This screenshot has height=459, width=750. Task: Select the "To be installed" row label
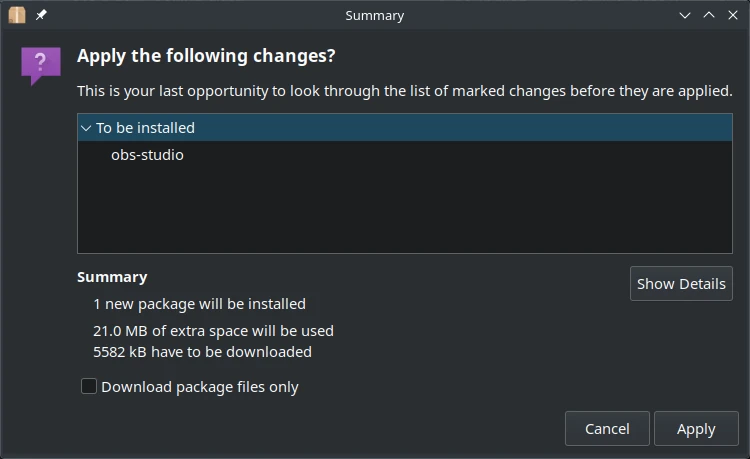(x=145, y=128)
